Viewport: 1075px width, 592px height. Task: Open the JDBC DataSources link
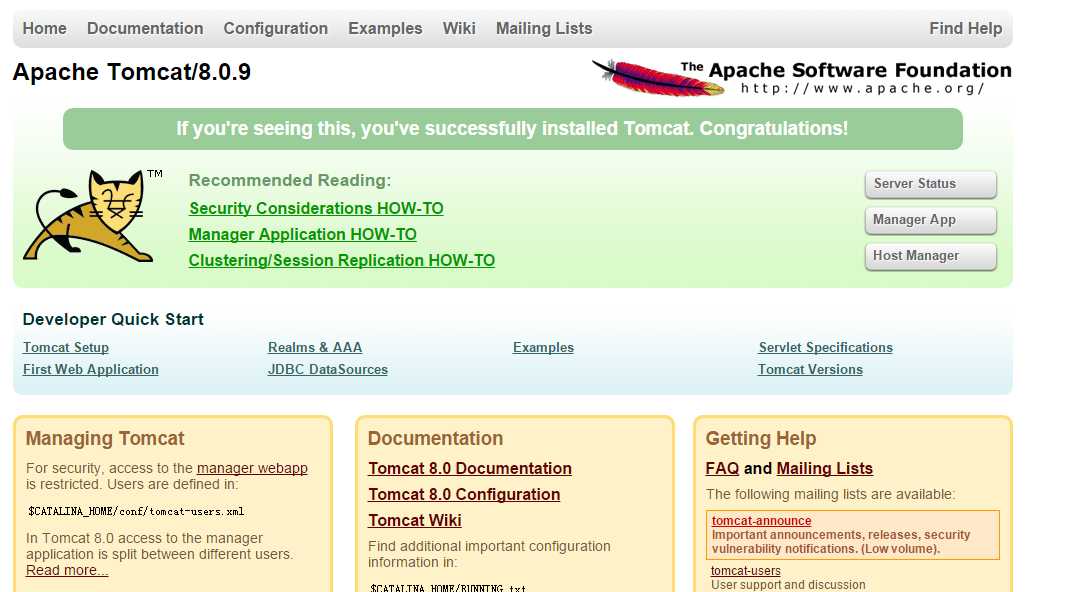tap(328, 370)
